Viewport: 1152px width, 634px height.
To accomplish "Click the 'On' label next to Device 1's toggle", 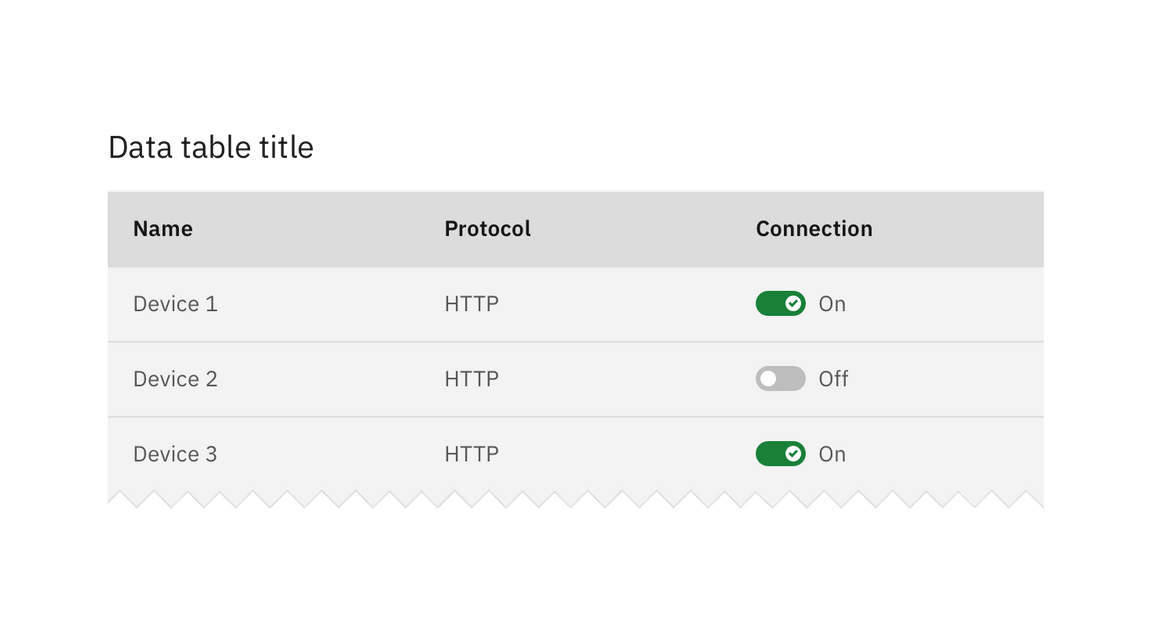I will [x=832, y=303].
